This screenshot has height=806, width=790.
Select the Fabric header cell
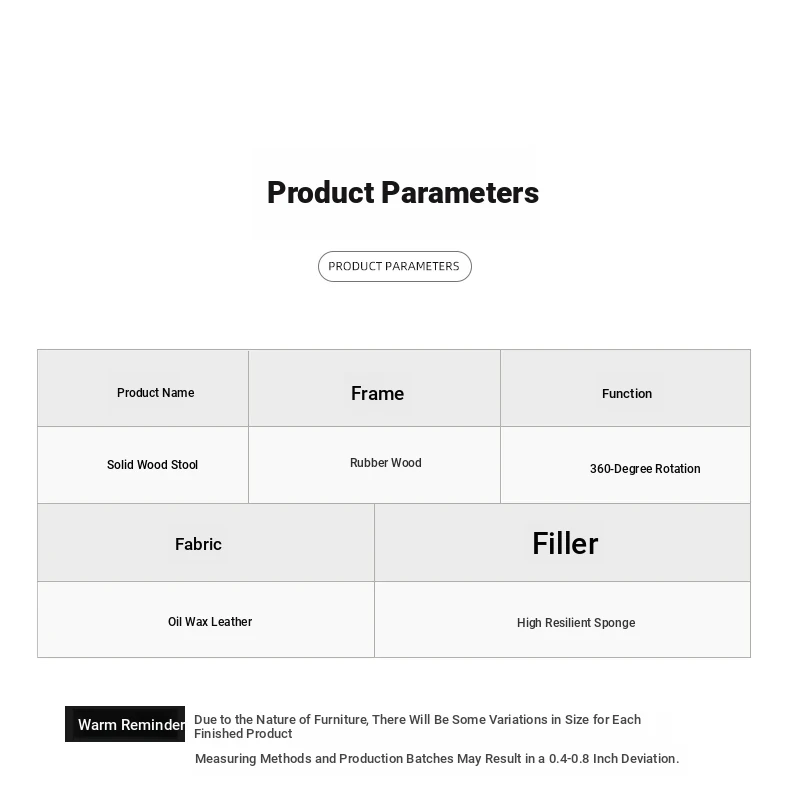(x=198, y=544)
